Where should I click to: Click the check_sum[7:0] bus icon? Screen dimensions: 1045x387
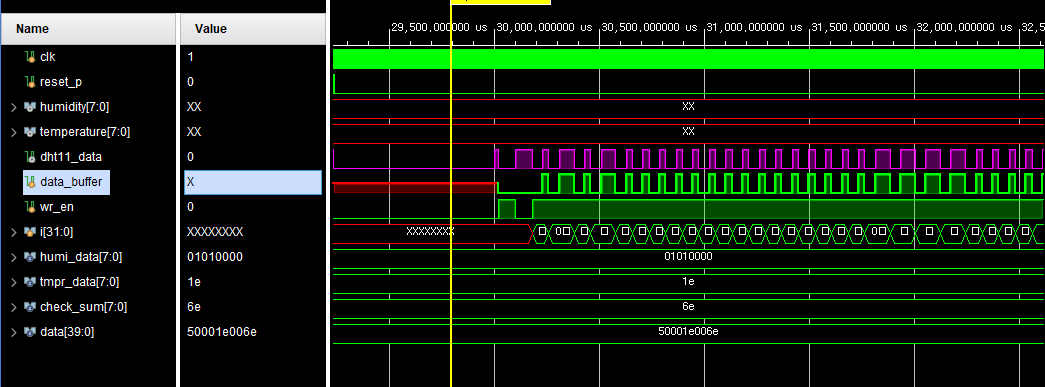pyautogui.click(x=30, y=307)
